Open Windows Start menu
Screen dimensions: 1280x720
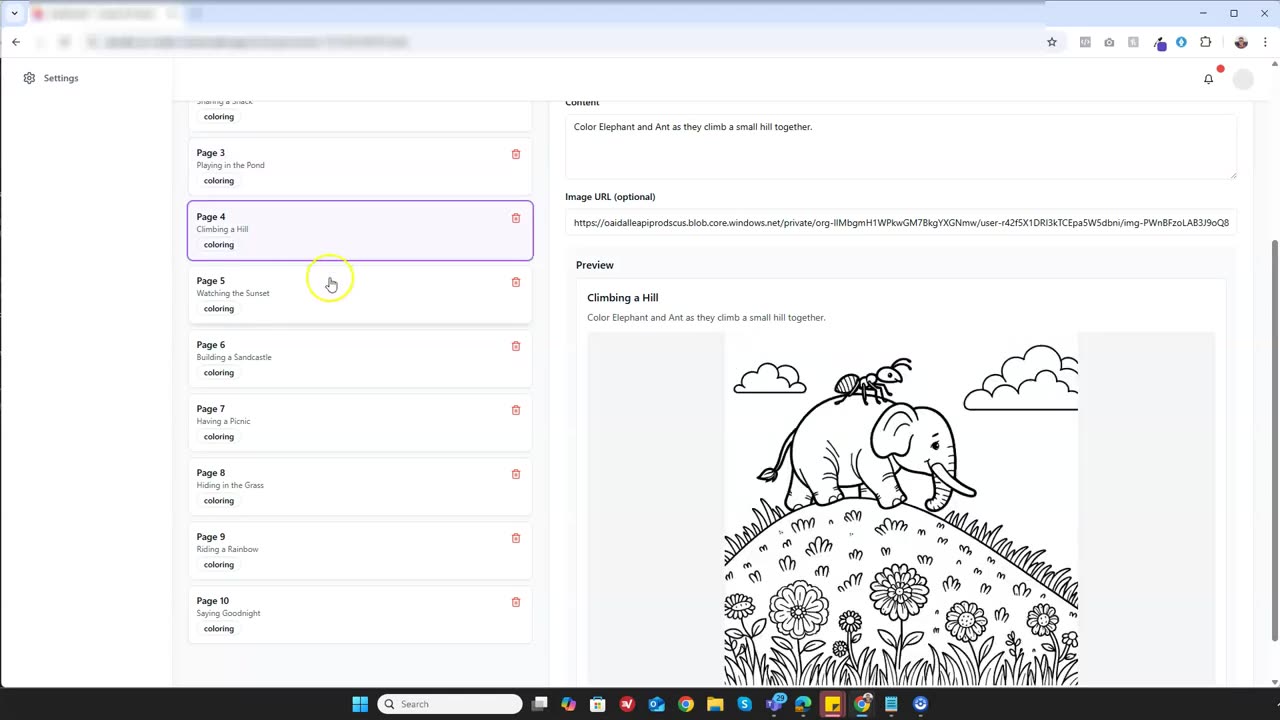[360, 704]
